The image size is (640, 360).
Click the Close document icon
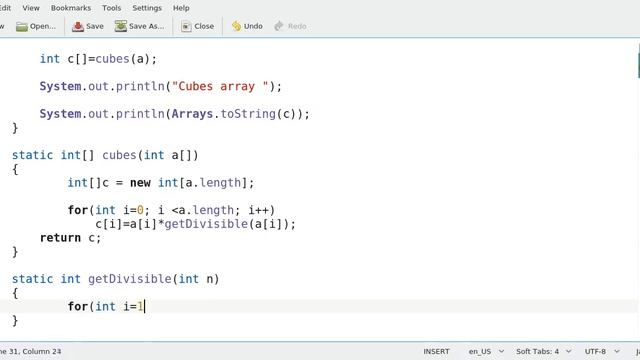tap(186, 27)
